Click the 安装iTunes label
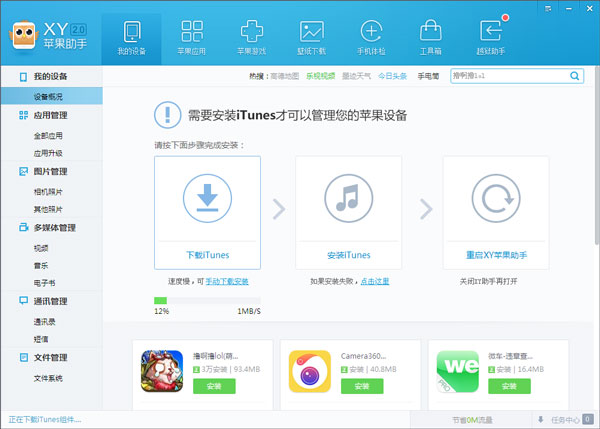600x429 pixels. tap(349, 255)
